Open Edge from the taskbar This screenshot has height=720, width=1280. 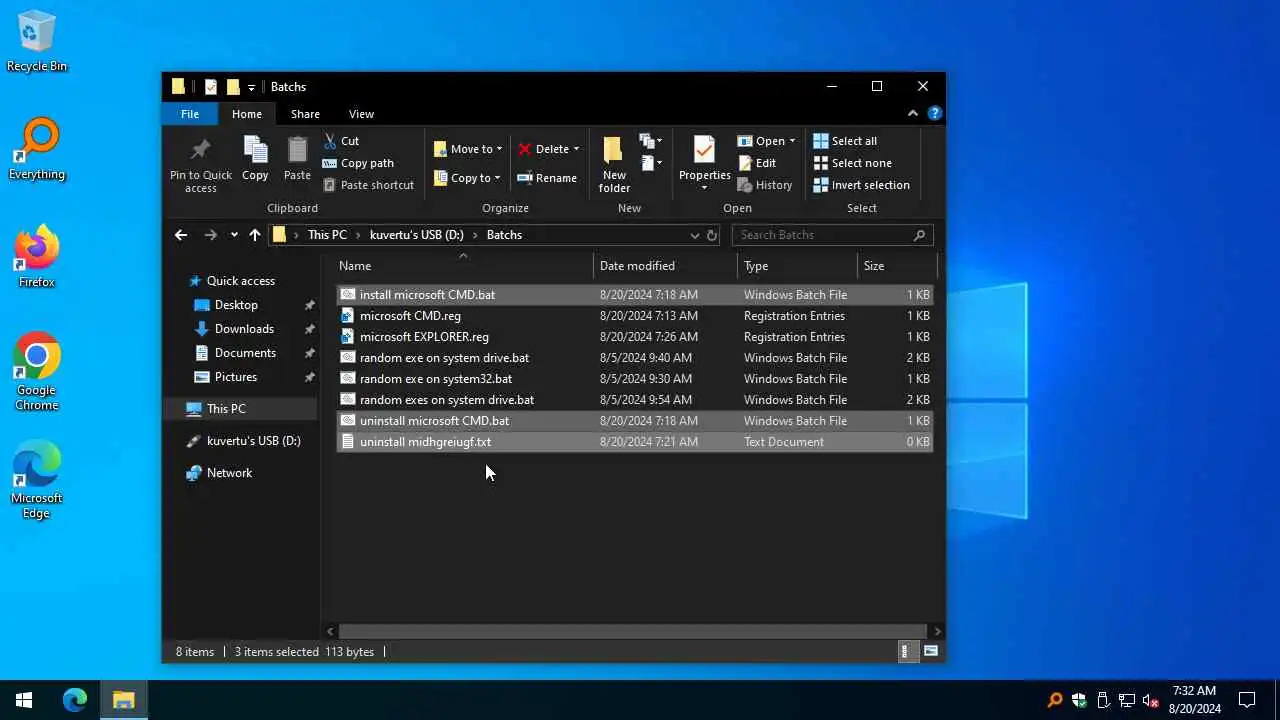[x=75, y=700]
